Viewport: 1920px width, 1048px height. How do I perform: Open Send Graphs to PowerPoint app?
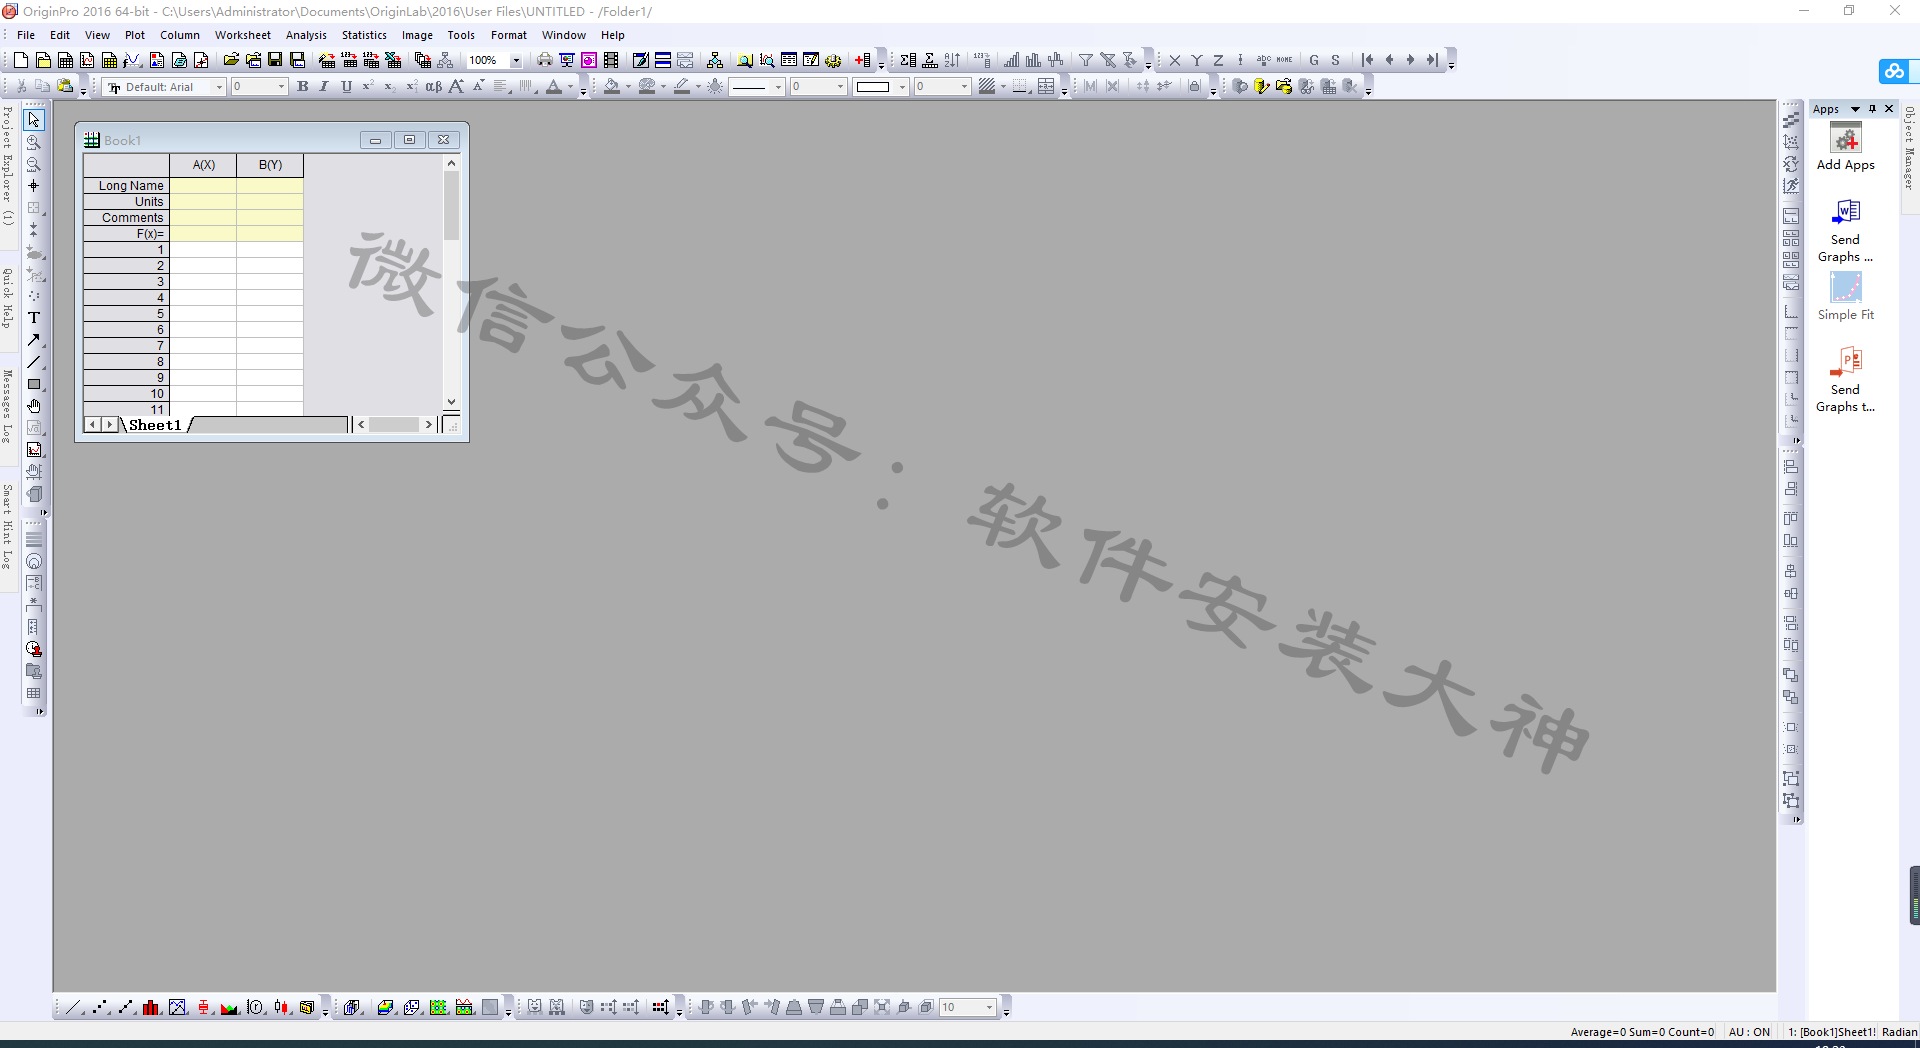[x=1845, y=381]
